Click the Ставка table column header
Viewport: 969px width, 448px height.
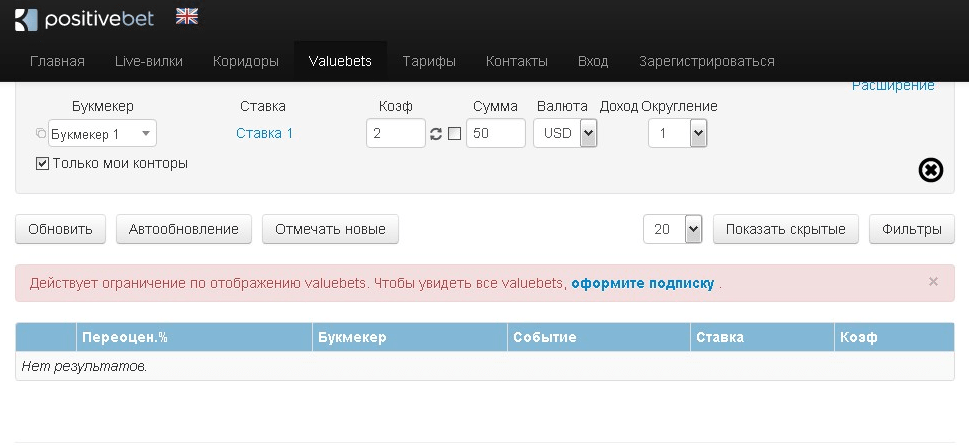point(762,337)
